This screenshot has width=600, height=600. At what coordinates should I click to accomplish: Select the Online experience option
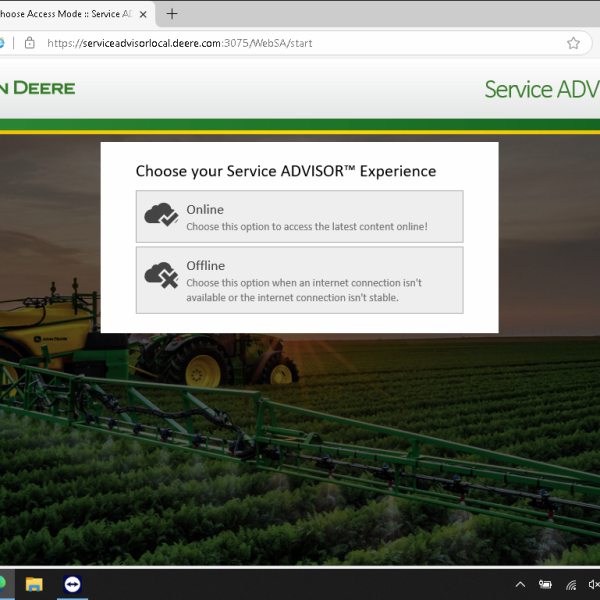pyautogui.click(x=299, y=216)
